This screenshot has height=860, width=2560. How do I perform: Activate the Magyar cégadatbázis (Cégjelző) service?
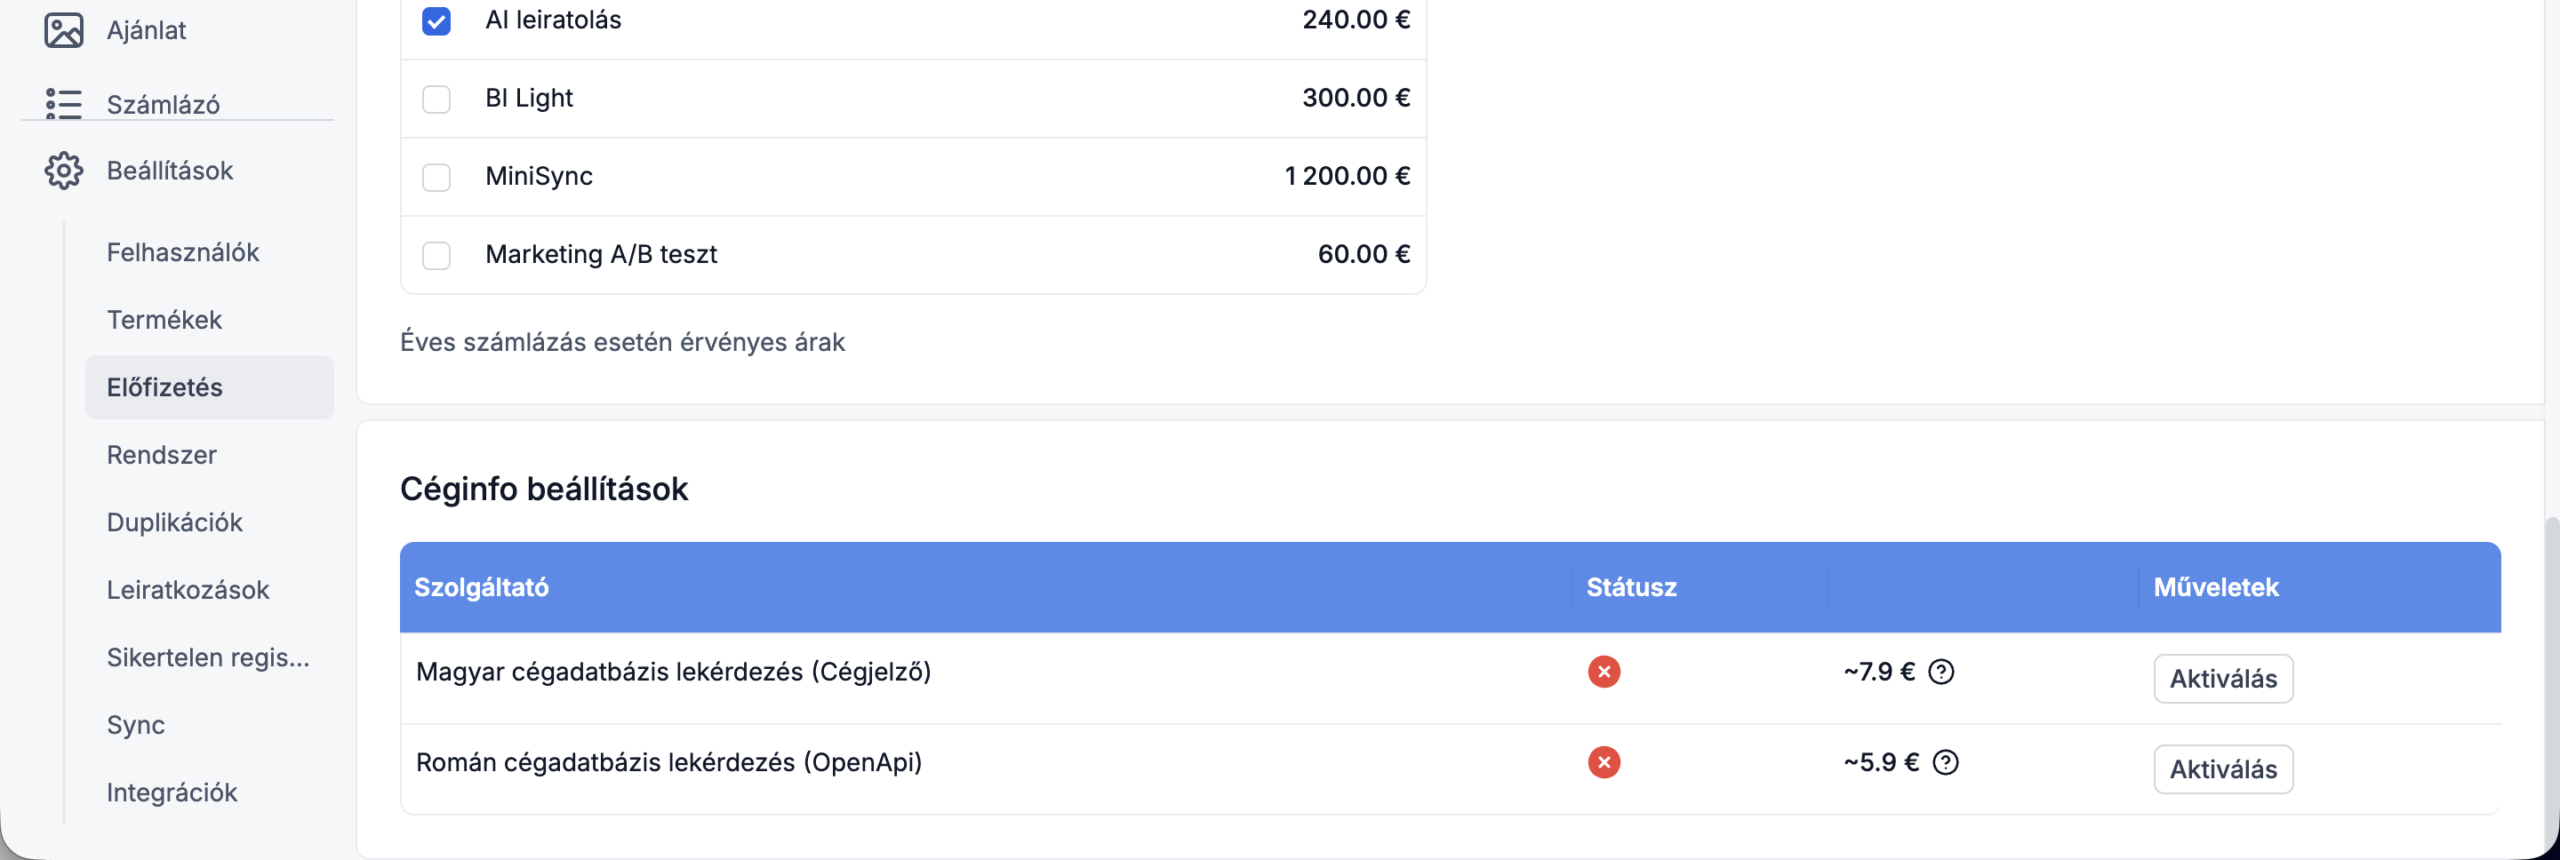(2223, 679)
